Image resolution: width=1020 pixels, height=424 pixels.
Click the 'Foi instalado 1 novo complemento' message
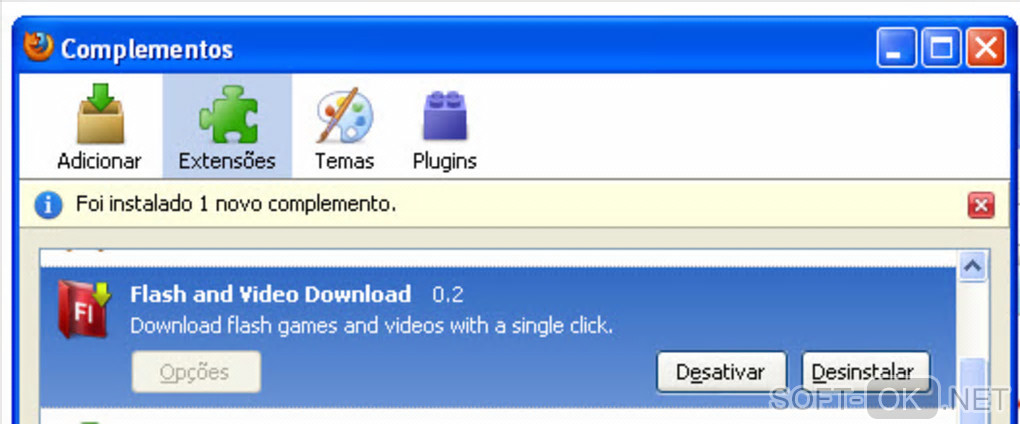(x=236, y=205)
